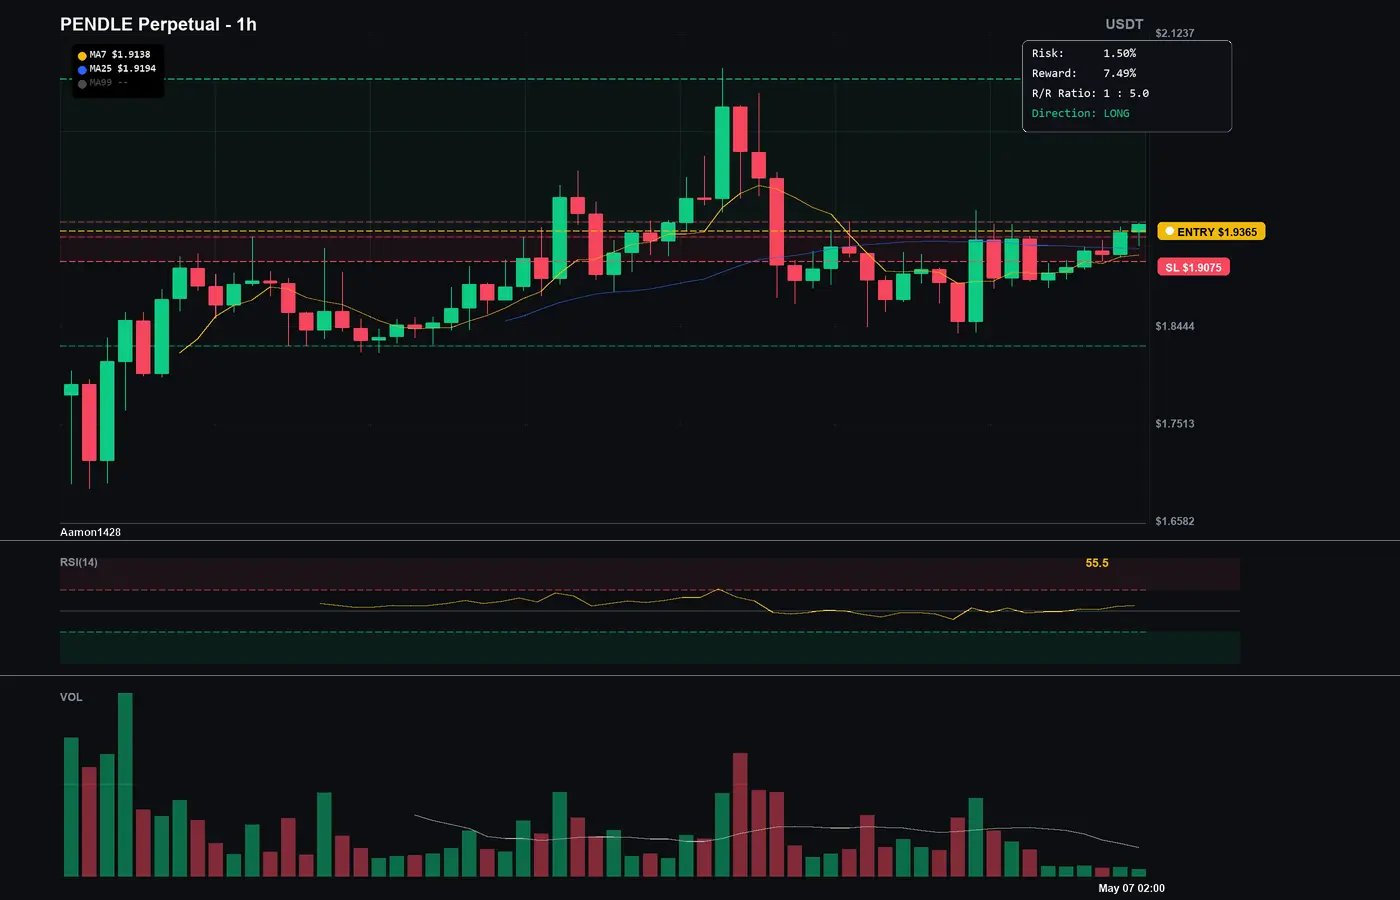This screenshot has height=900, width=1400.
Task: Click the white dot on the ENTRY tag
Action: tap(1169, 231)
